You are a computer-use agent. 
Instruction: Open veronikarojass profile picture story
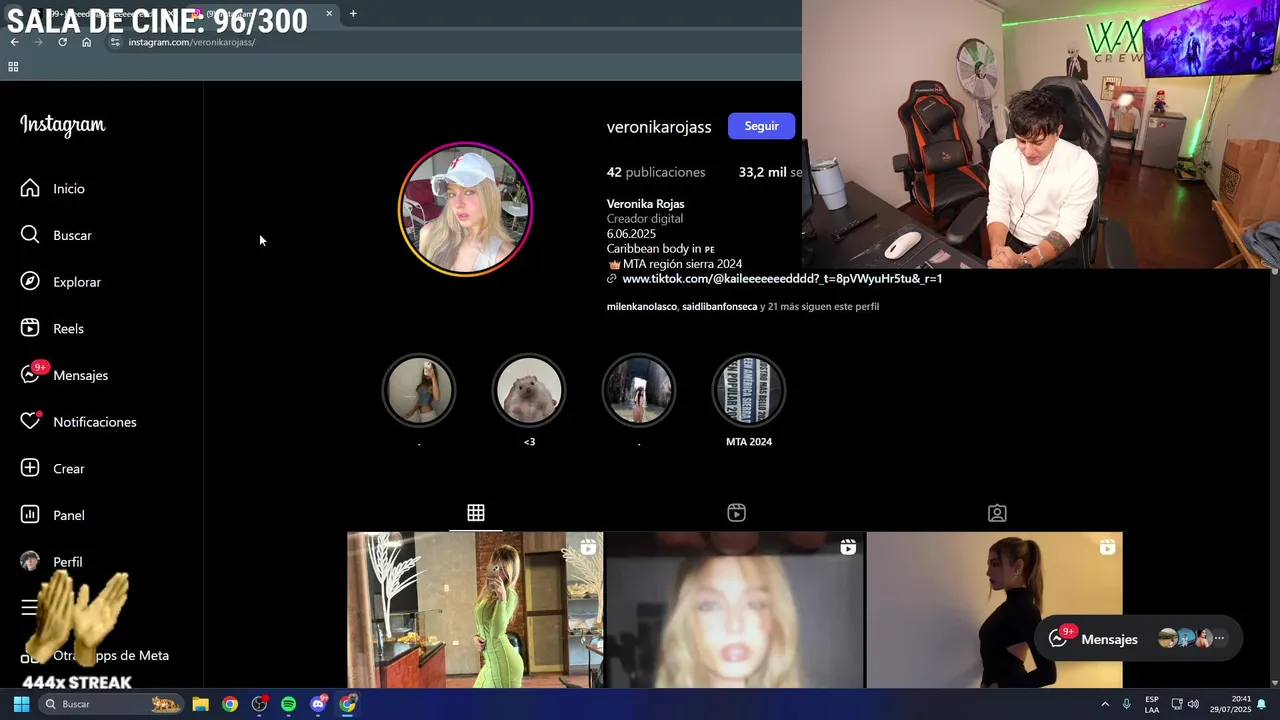(x=465, y=209)
